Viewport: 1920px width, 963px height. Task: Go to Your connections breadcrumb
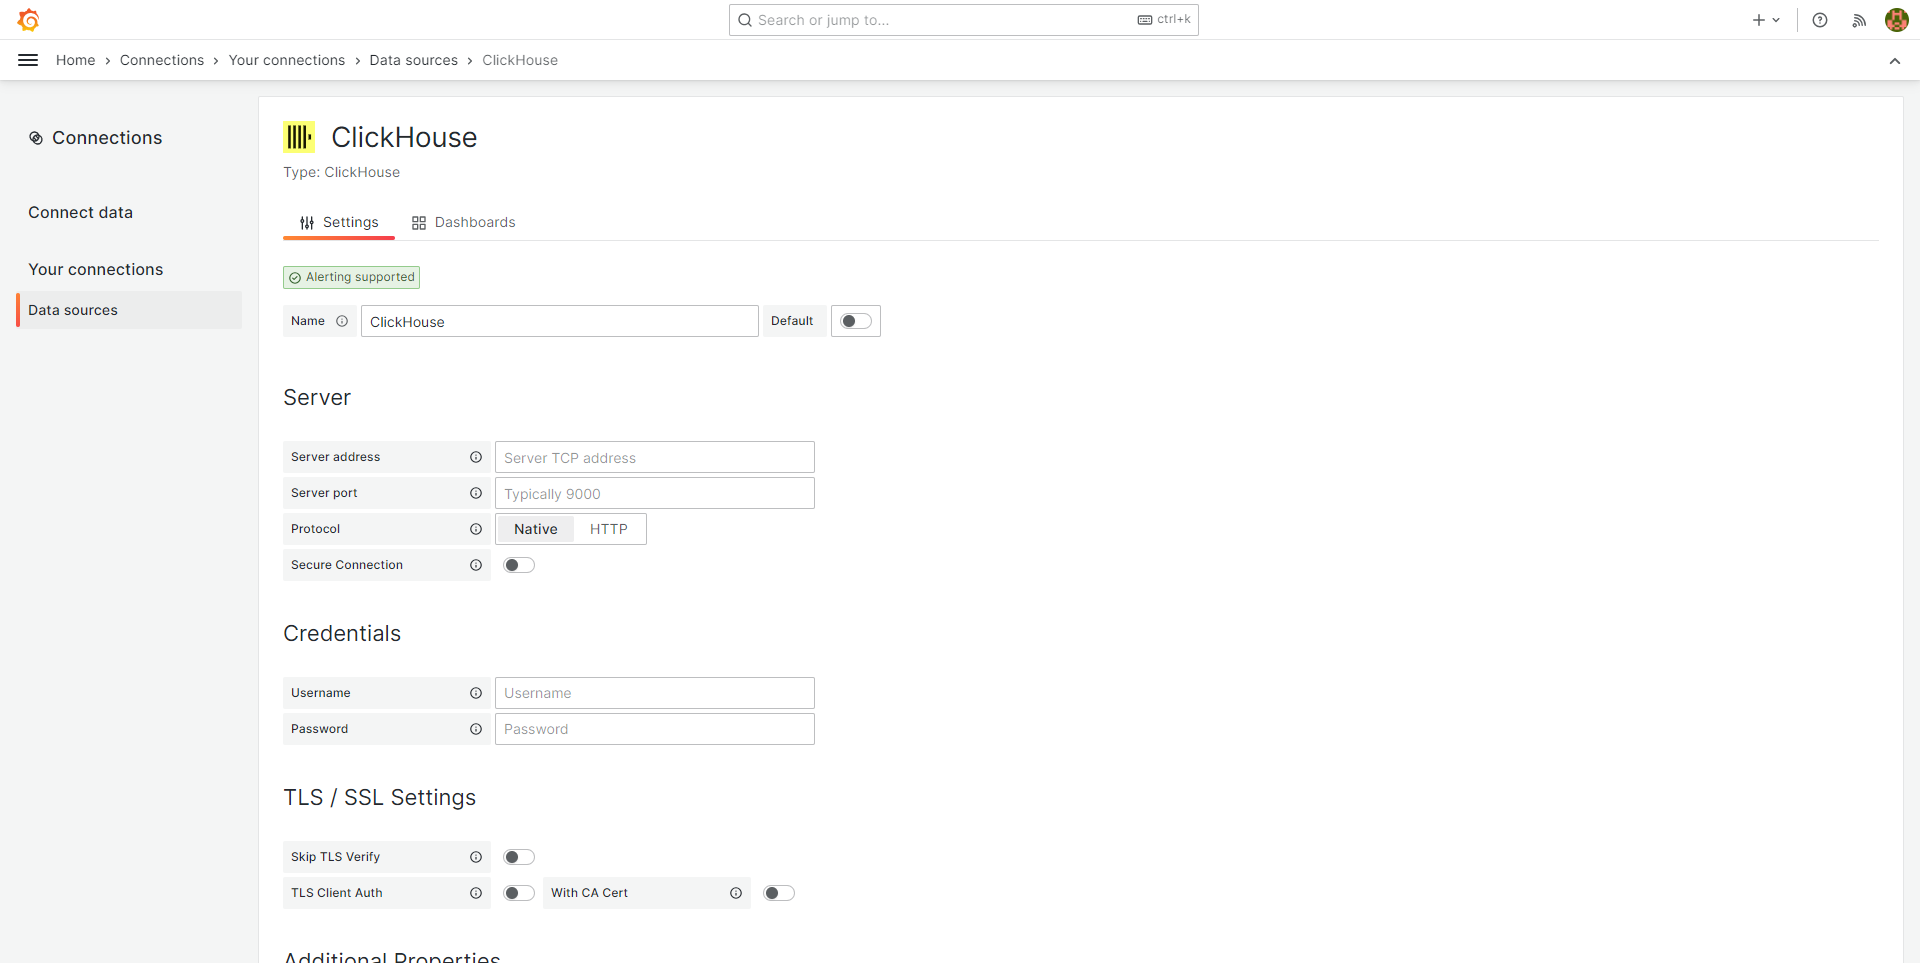pos(287,60)
